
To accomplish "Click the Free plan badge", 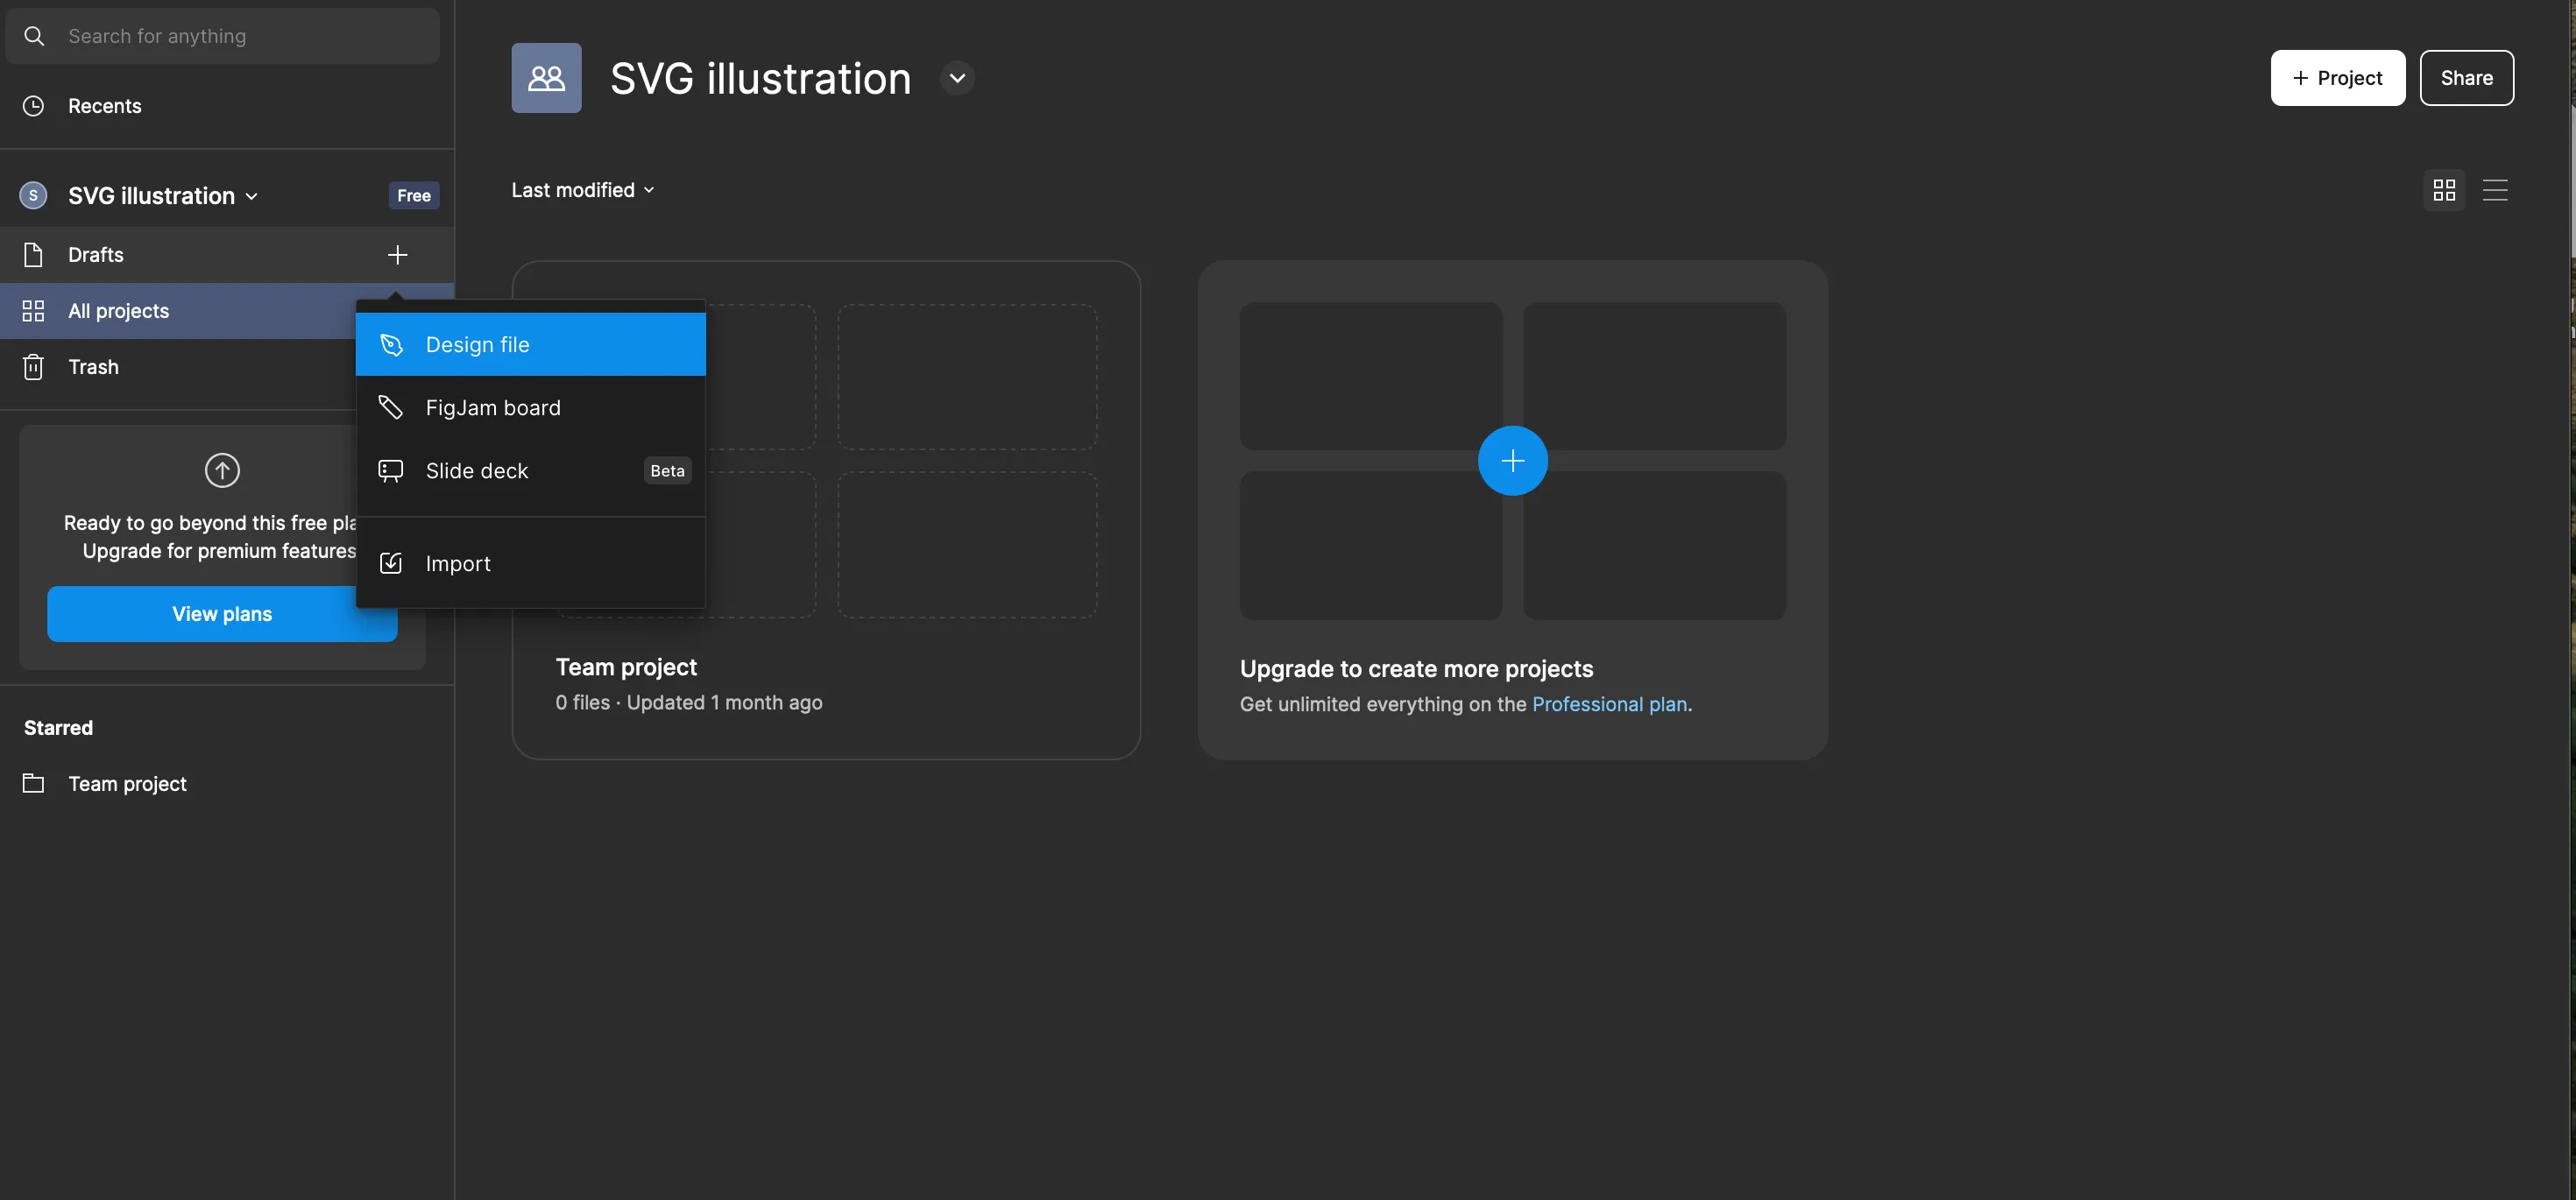I will coord(414,195).
